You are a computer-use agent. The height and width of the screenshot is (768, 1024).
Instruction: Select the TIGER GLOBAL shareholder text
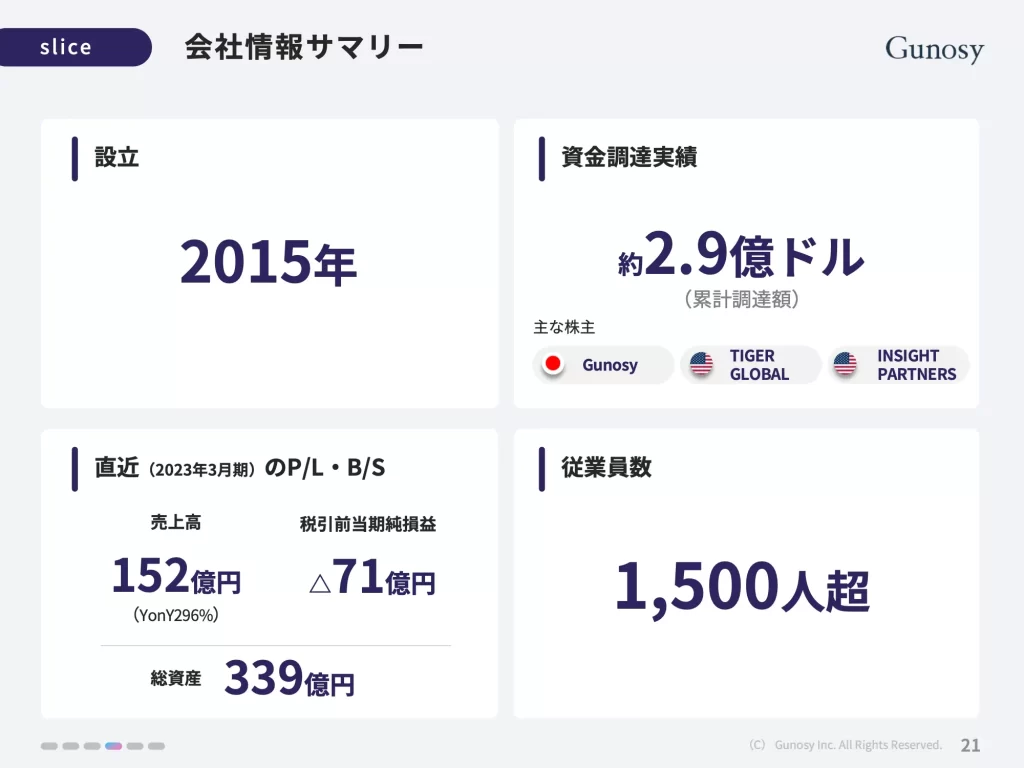click(x=759, y=365)
